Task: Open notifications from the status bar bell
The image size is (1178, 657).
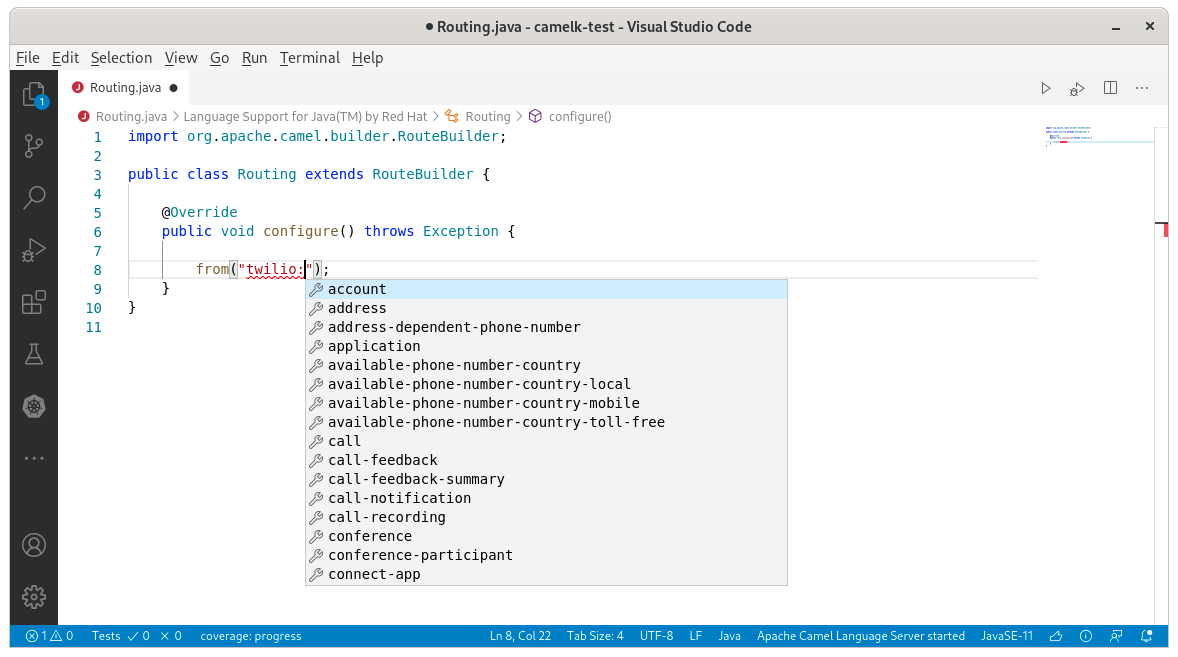Action: point(1145,635)
